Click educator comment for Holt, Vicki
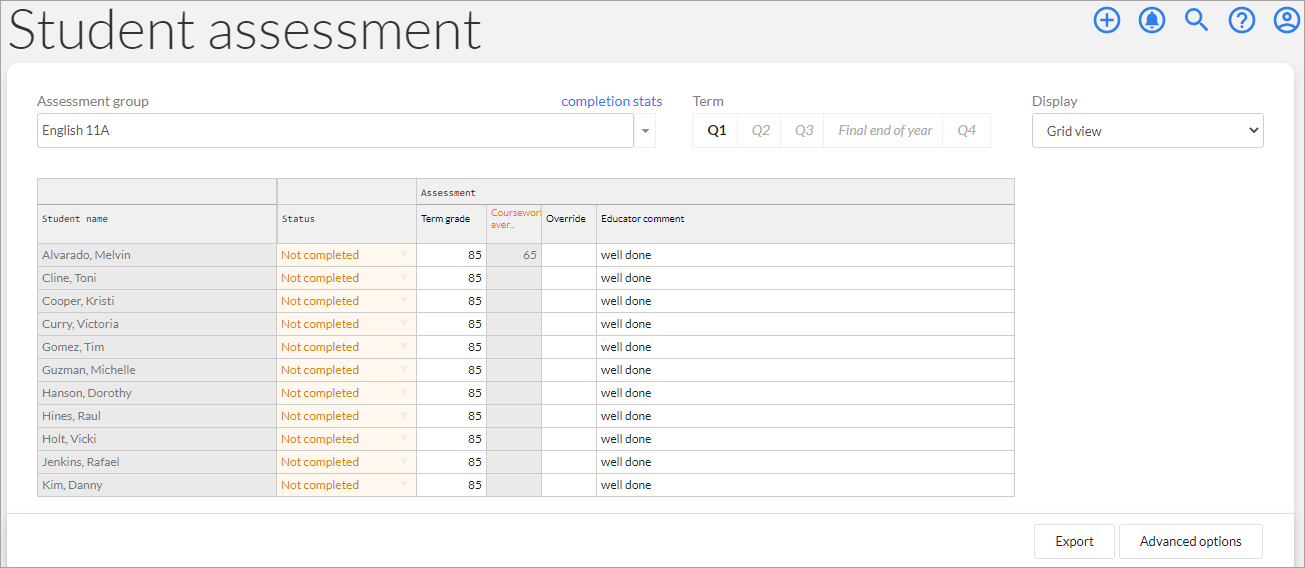The height and width of the screenshot is (568, 1305). pyautogui.click(x=805, y=439)
